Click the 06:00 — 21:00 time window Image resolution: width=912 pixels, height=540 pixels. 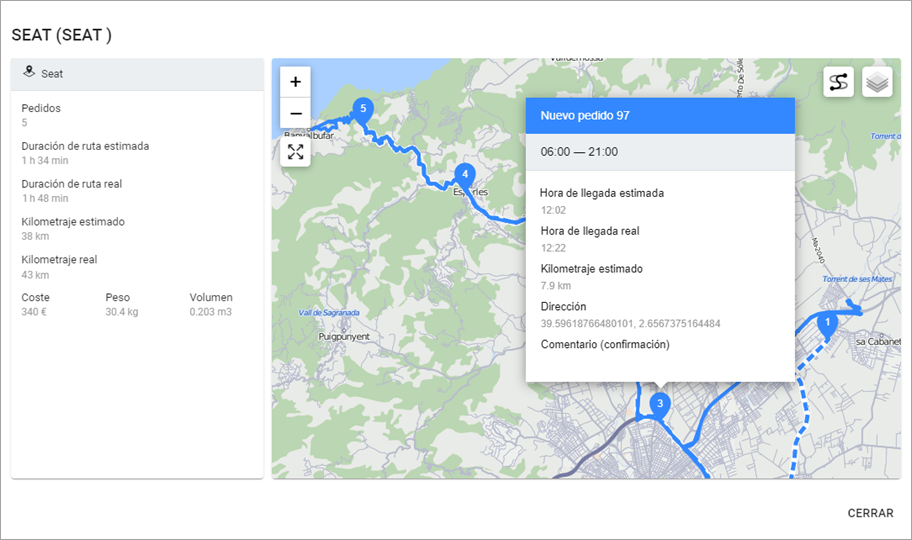(579, 152)
